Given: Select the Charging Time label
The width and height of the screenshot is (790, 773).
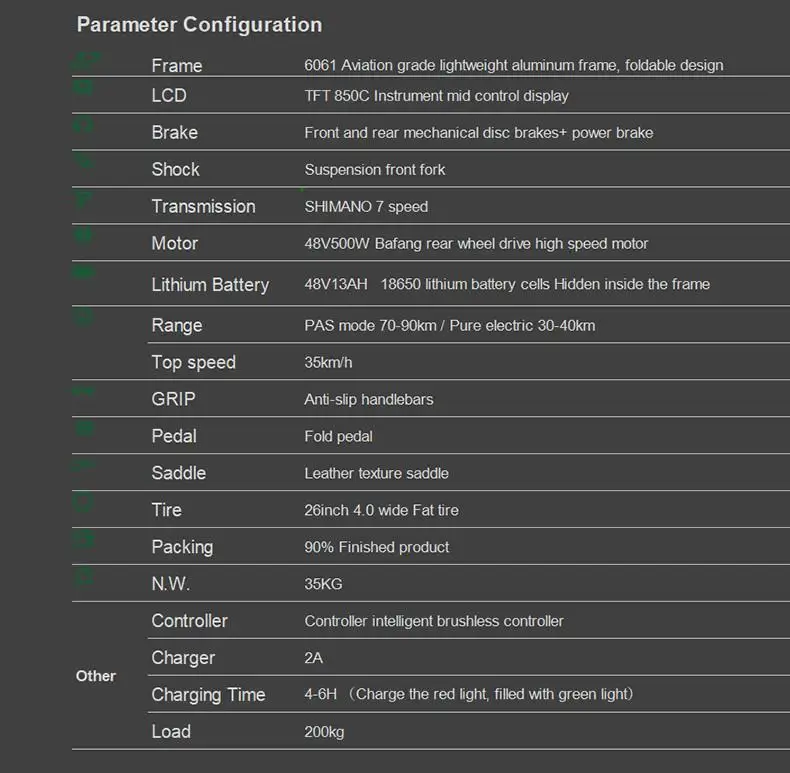Looking at the screenshot, I should click(208, 695).
